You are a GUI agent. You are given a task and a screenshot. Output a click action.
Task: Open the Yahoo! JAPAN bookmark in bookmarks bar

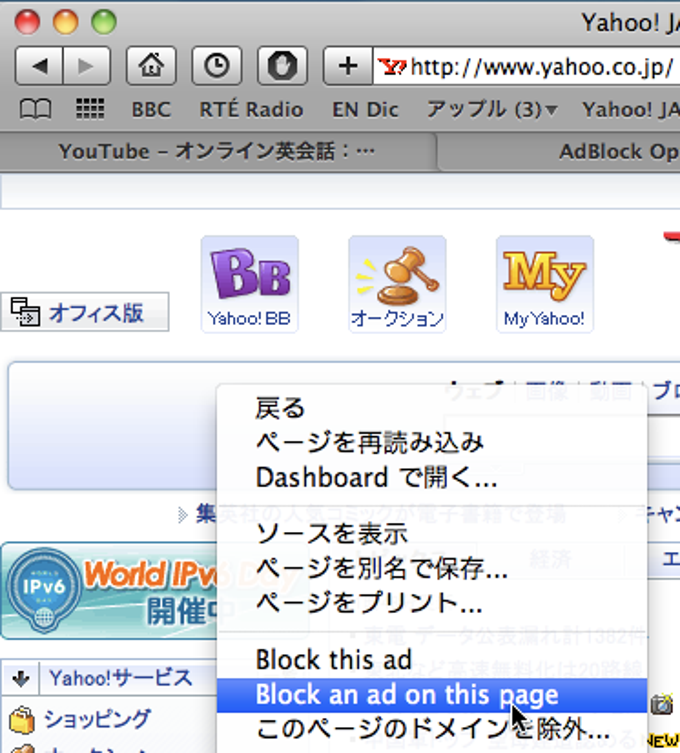pyautogui.click(x=631, y=110)
